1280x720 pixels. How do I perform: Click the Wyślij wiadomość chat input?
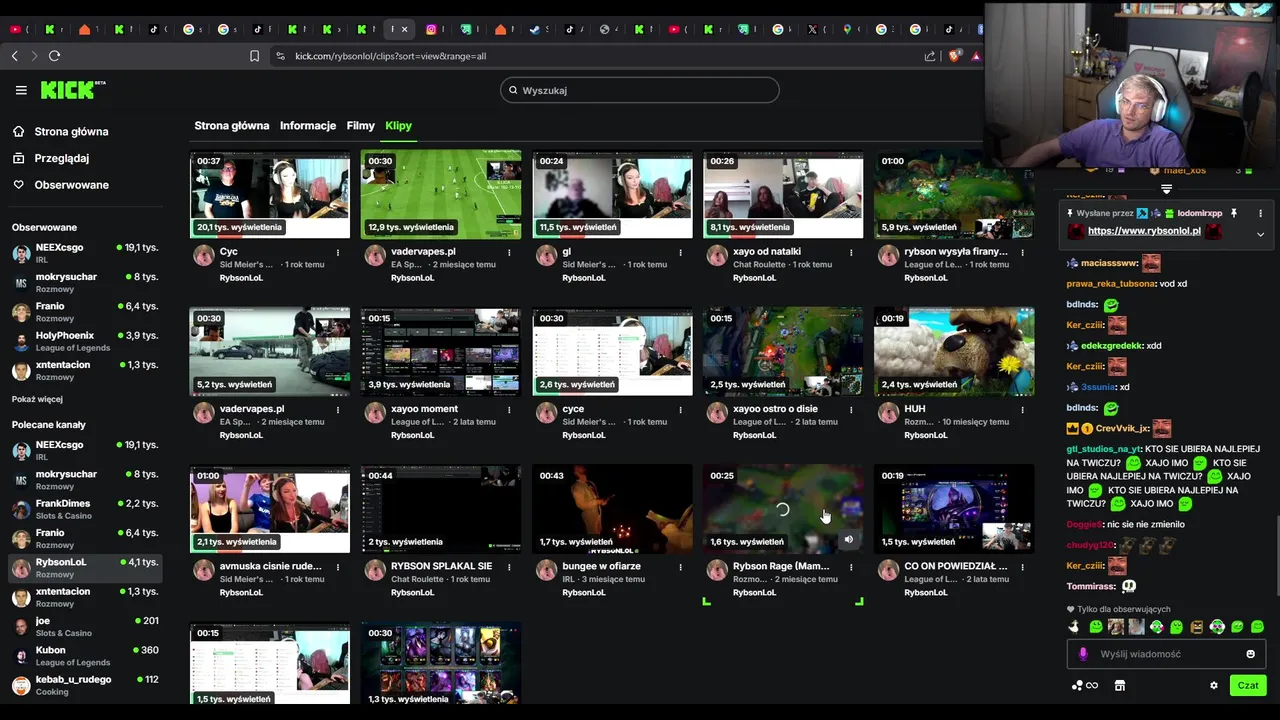coord(1166,654)
